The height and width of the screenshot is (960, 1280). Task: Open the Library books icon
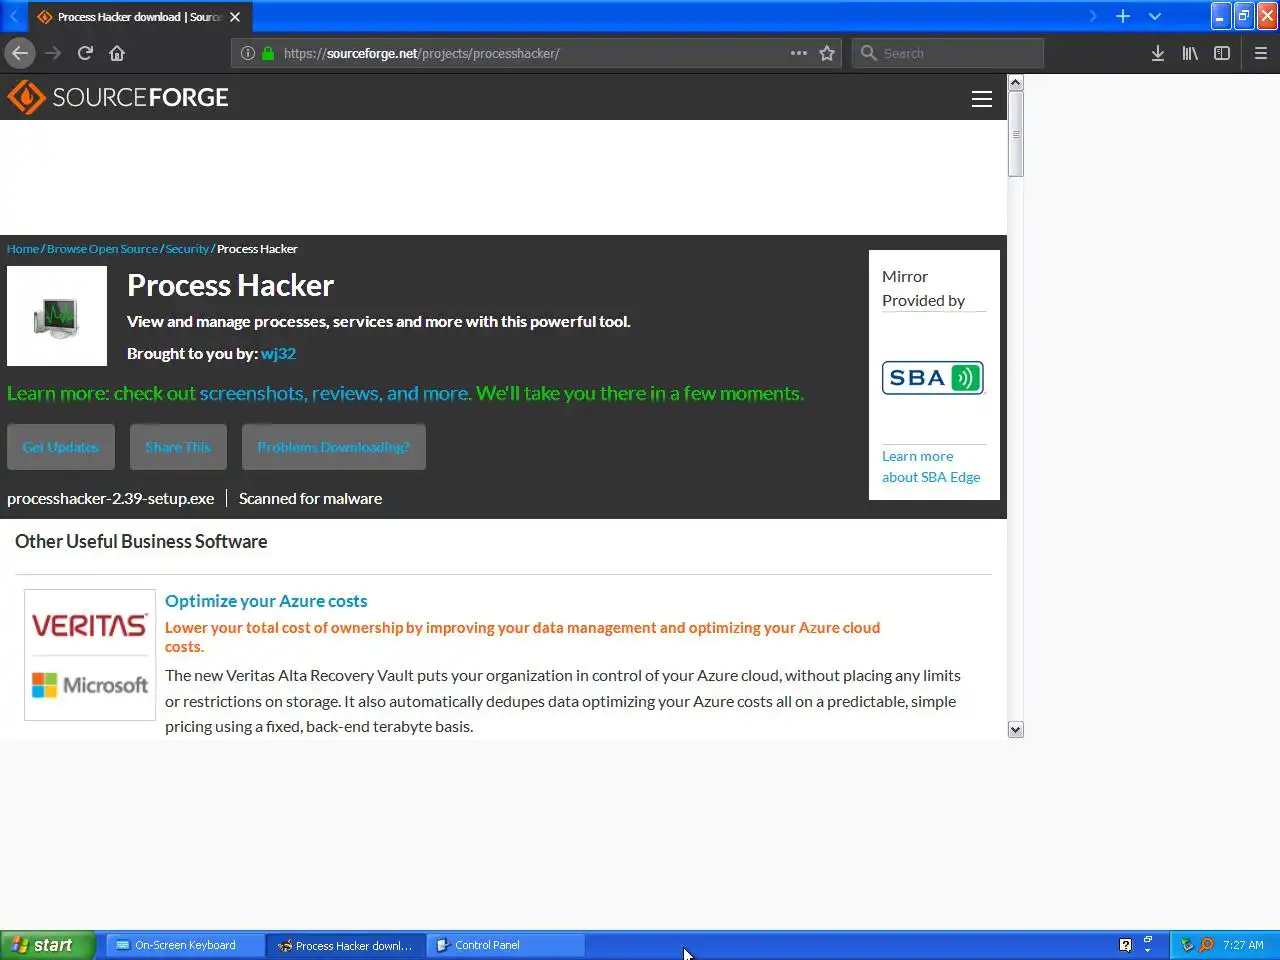1190,53
